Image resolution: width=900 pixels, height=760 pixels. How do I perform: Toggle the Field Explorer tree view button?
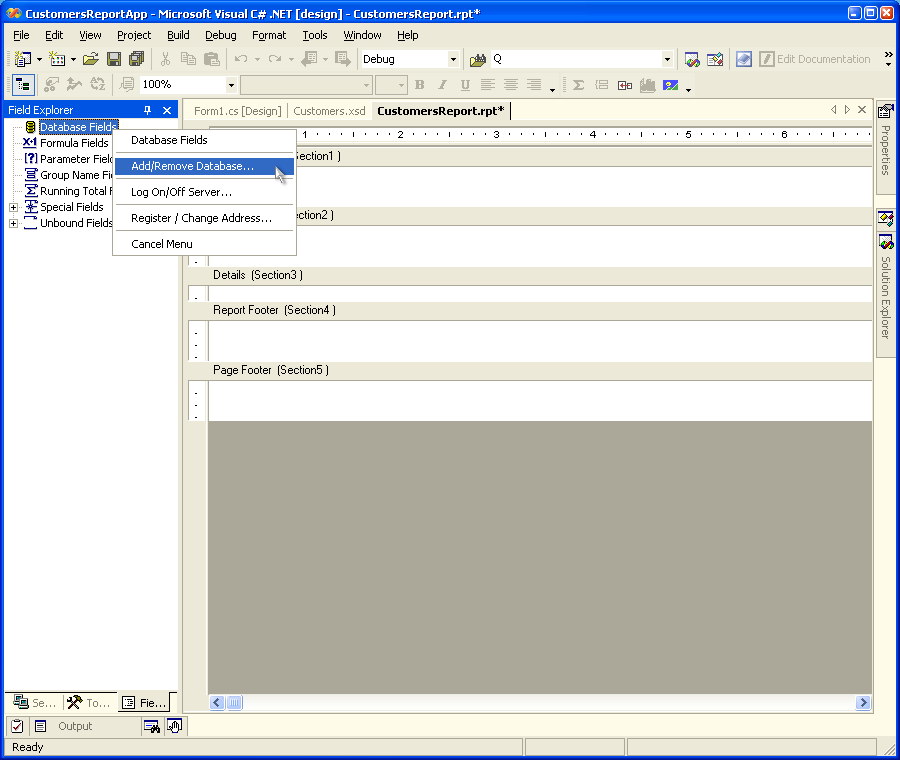(22, 85)
